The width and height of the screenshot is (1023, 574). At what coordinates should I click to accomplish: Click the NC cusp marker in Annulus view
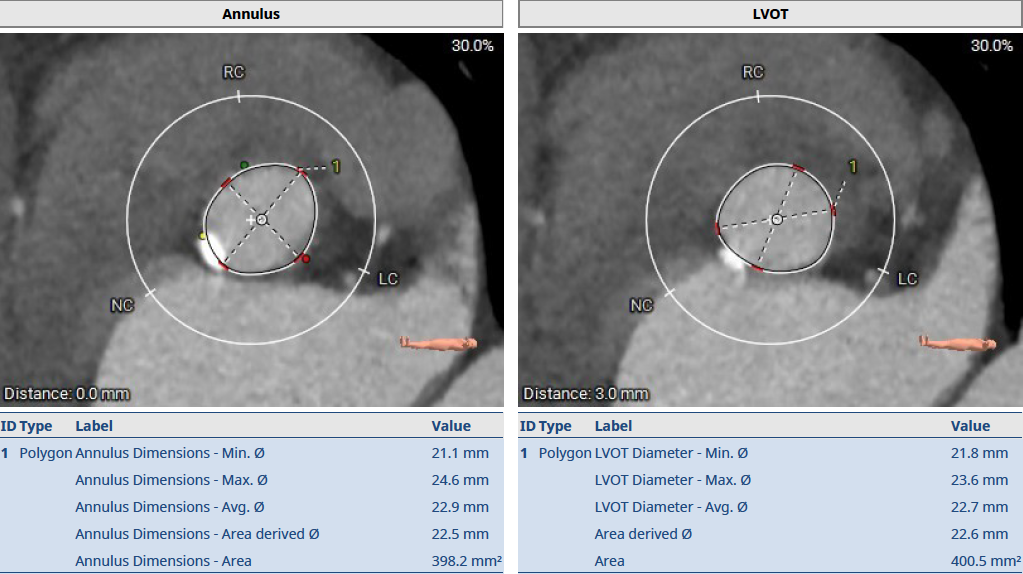[x=122, y=304]
